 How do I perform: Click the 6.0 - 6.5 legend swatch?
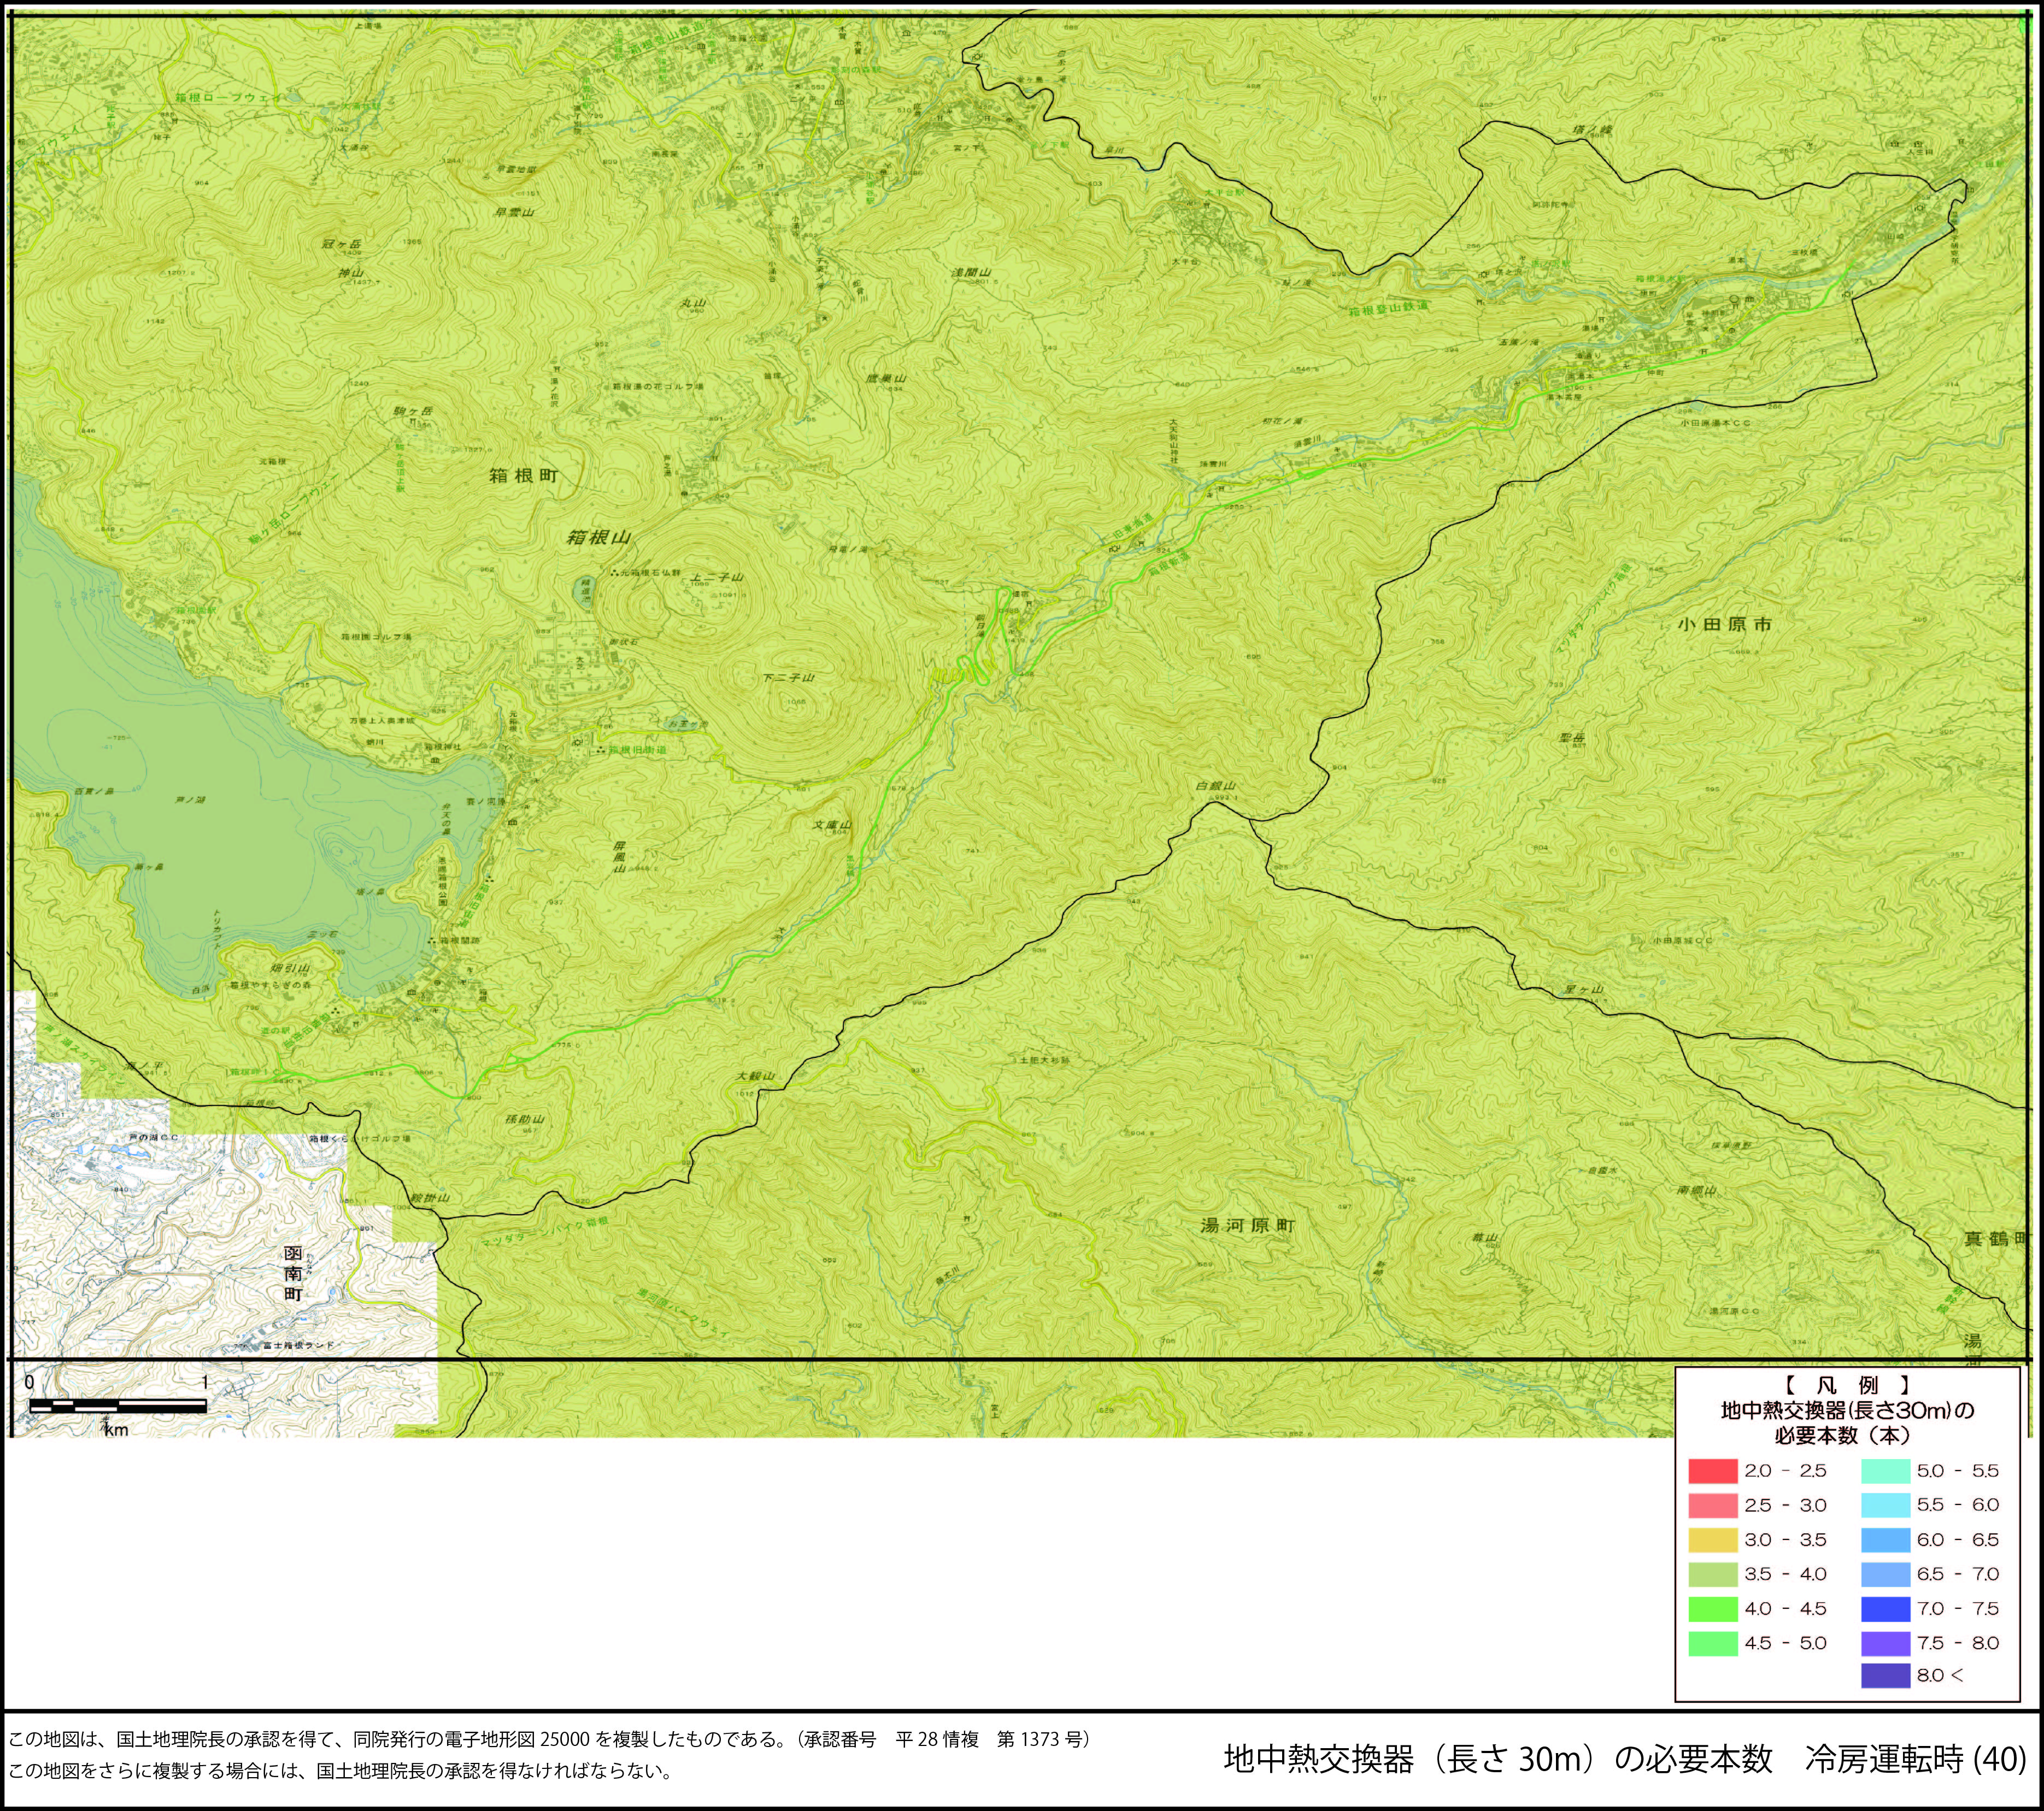pyautogui.click(x=1885, y=1540)
